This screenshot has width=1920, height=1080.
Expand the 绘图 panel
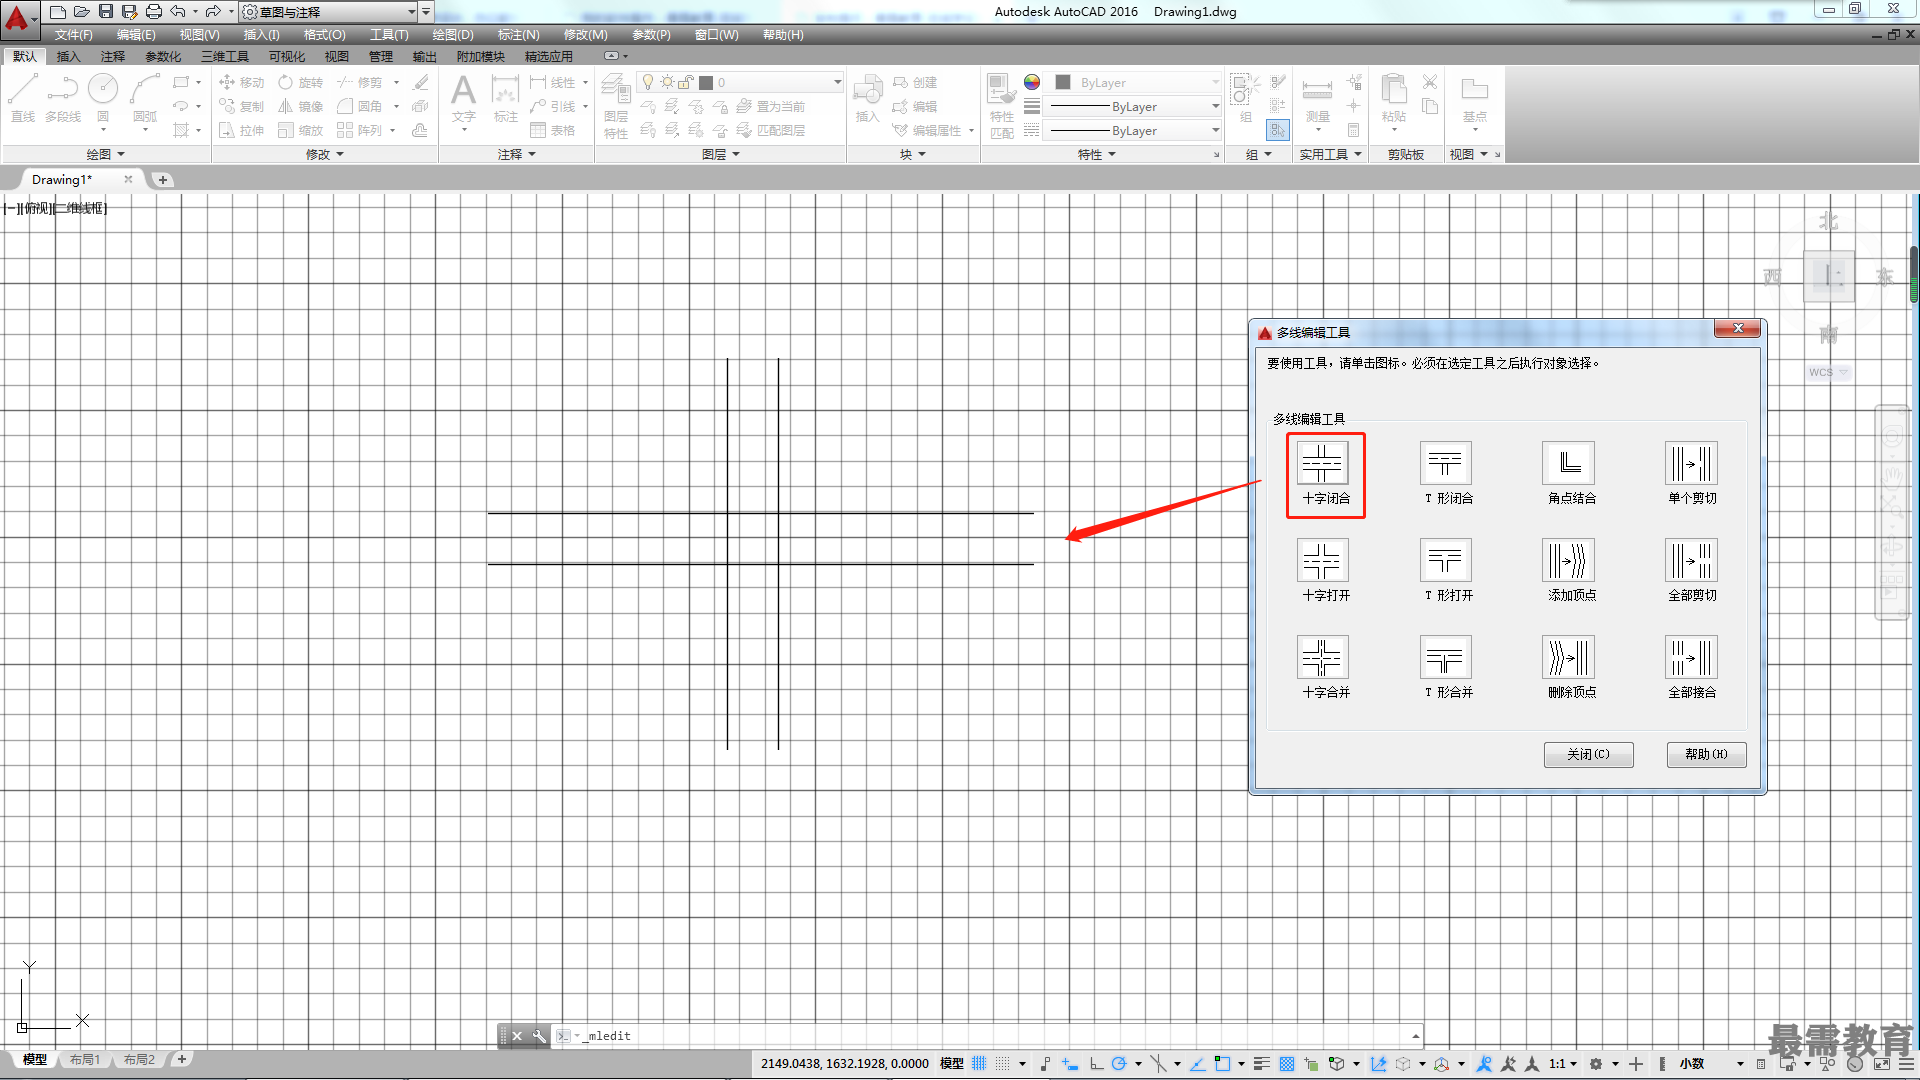point(105,154)
